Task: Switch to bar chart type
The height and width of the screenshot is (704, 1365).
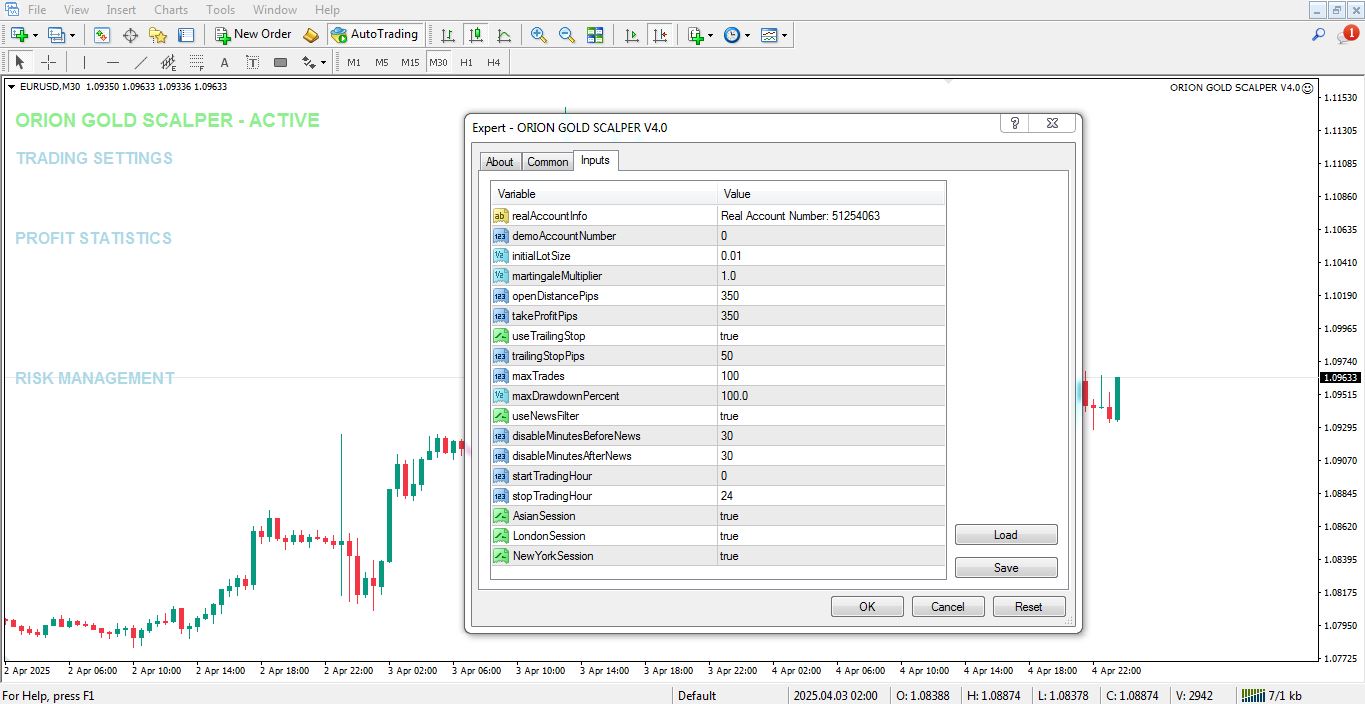Action: pos(448,35)
